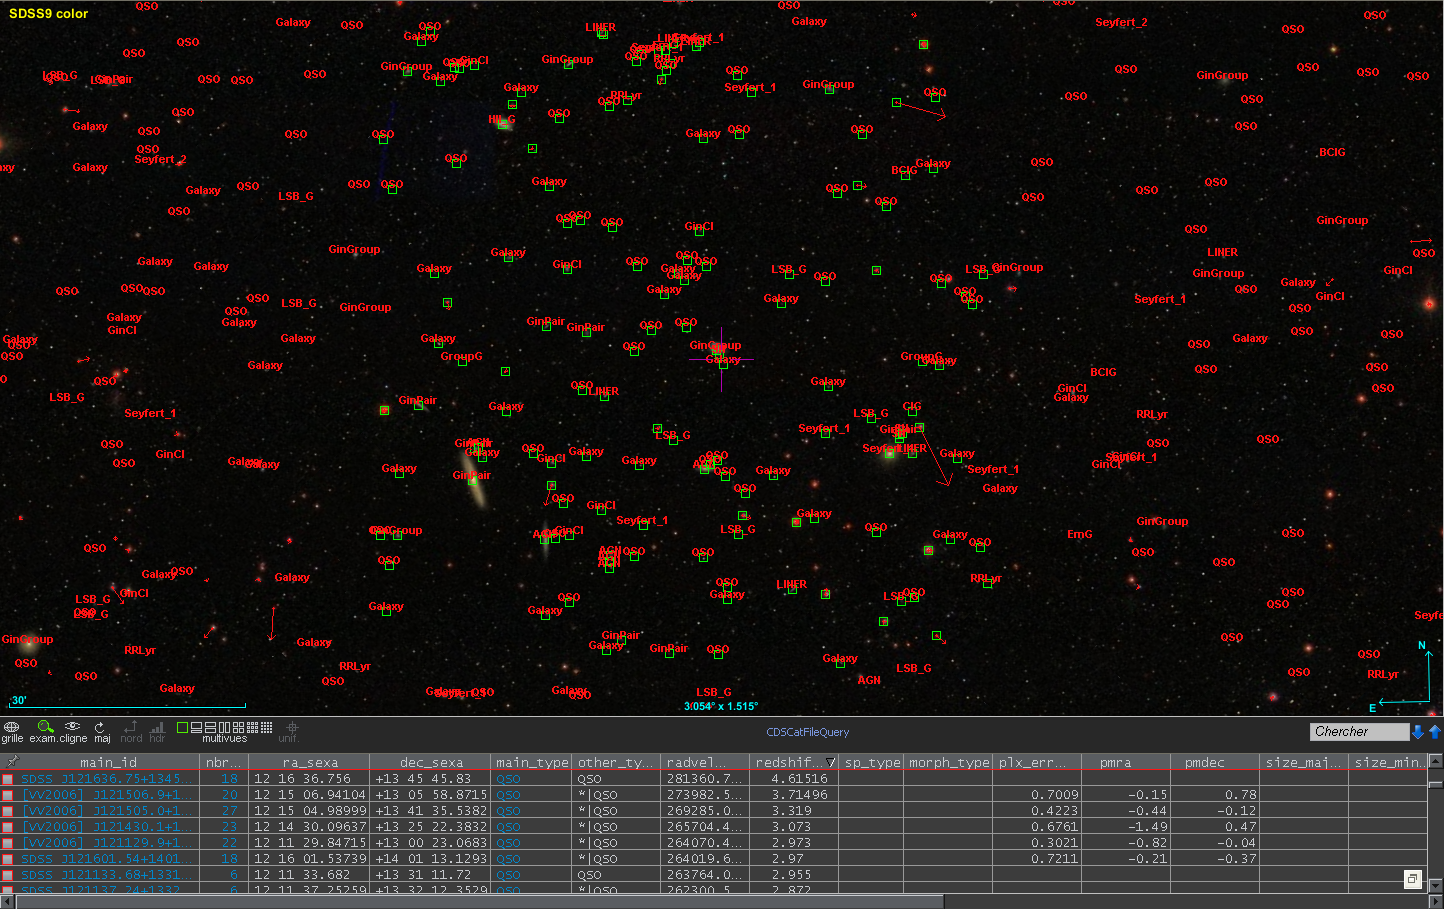
Task: Tick the checkbox for [VV2006] J121506.9 row
Action: tap(8, 795)
